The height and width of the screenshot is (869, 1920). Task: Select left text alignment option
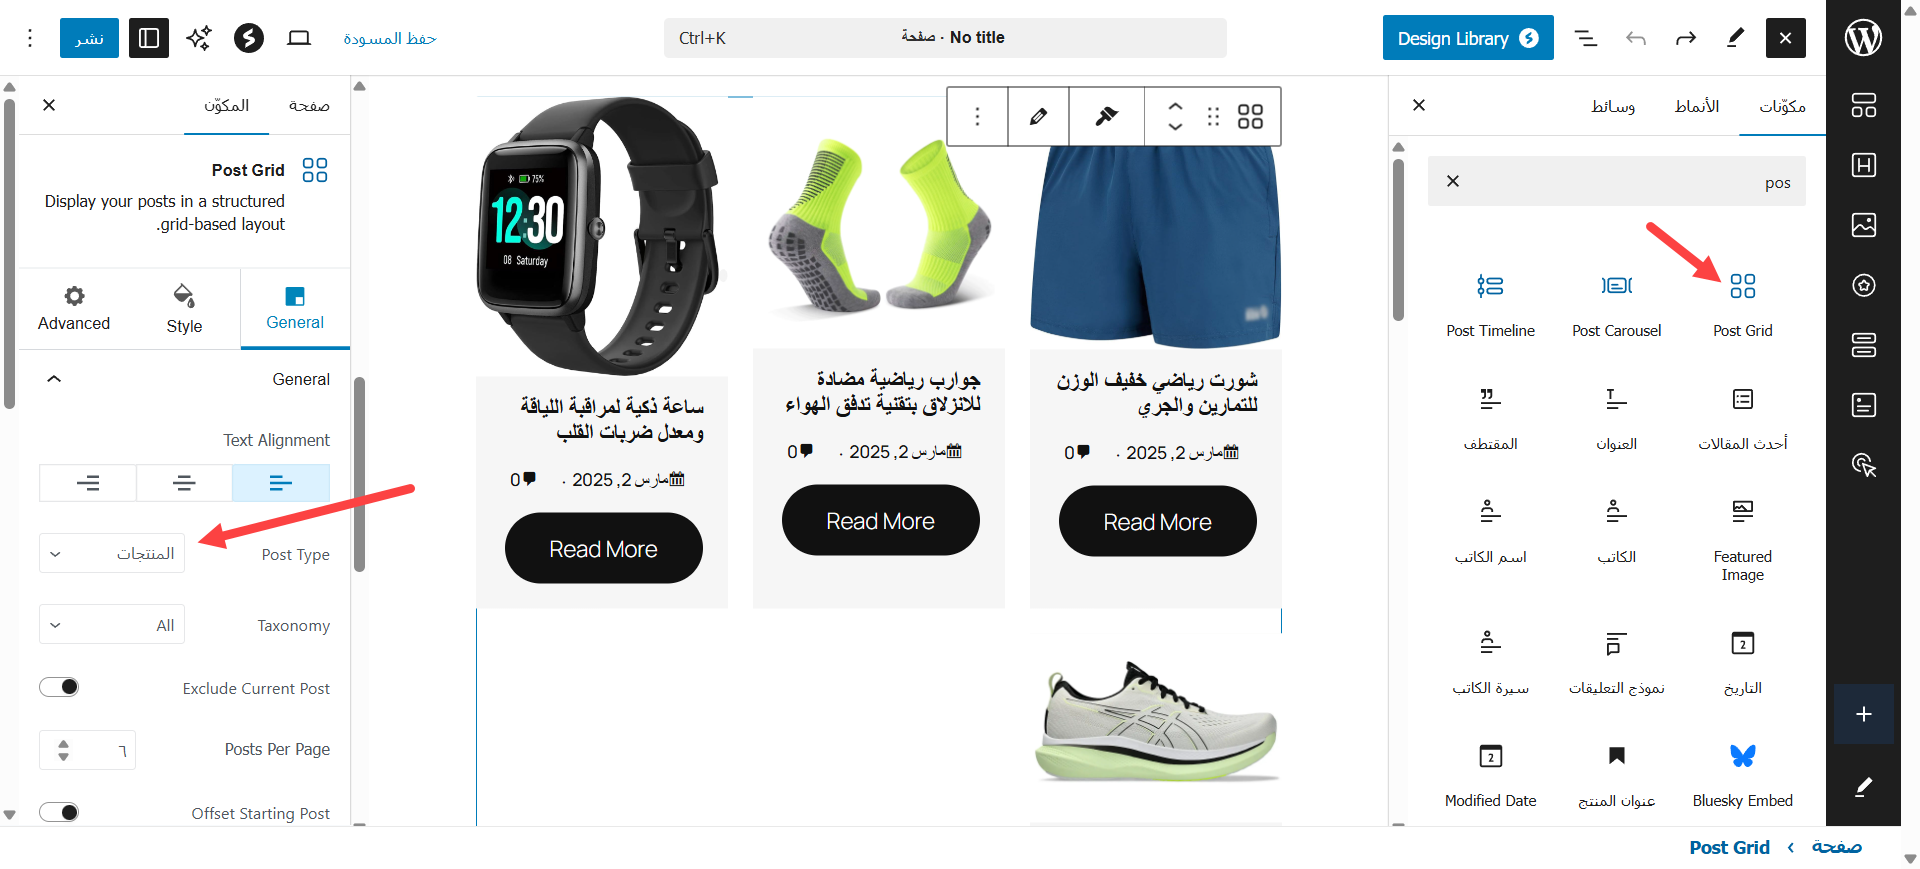[x=281, y=483]
